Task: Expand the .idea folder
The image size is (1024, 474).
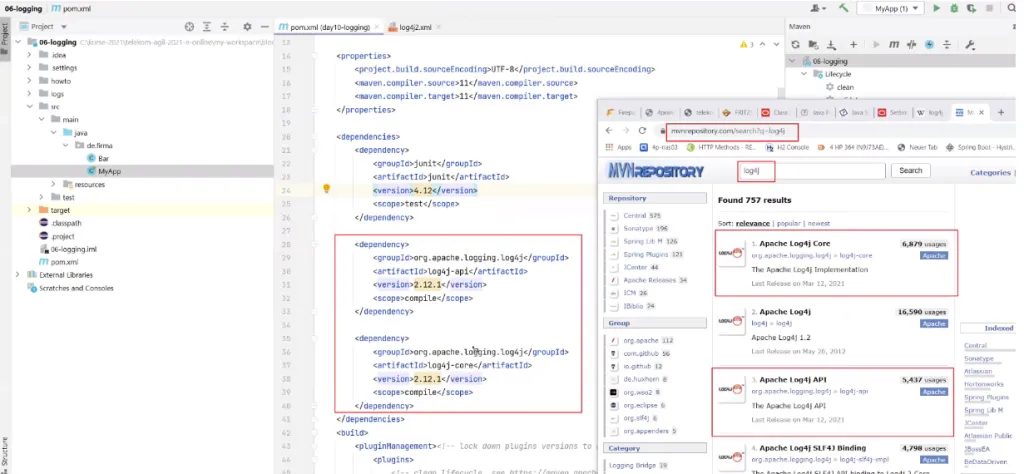Action: pos(29,55)
